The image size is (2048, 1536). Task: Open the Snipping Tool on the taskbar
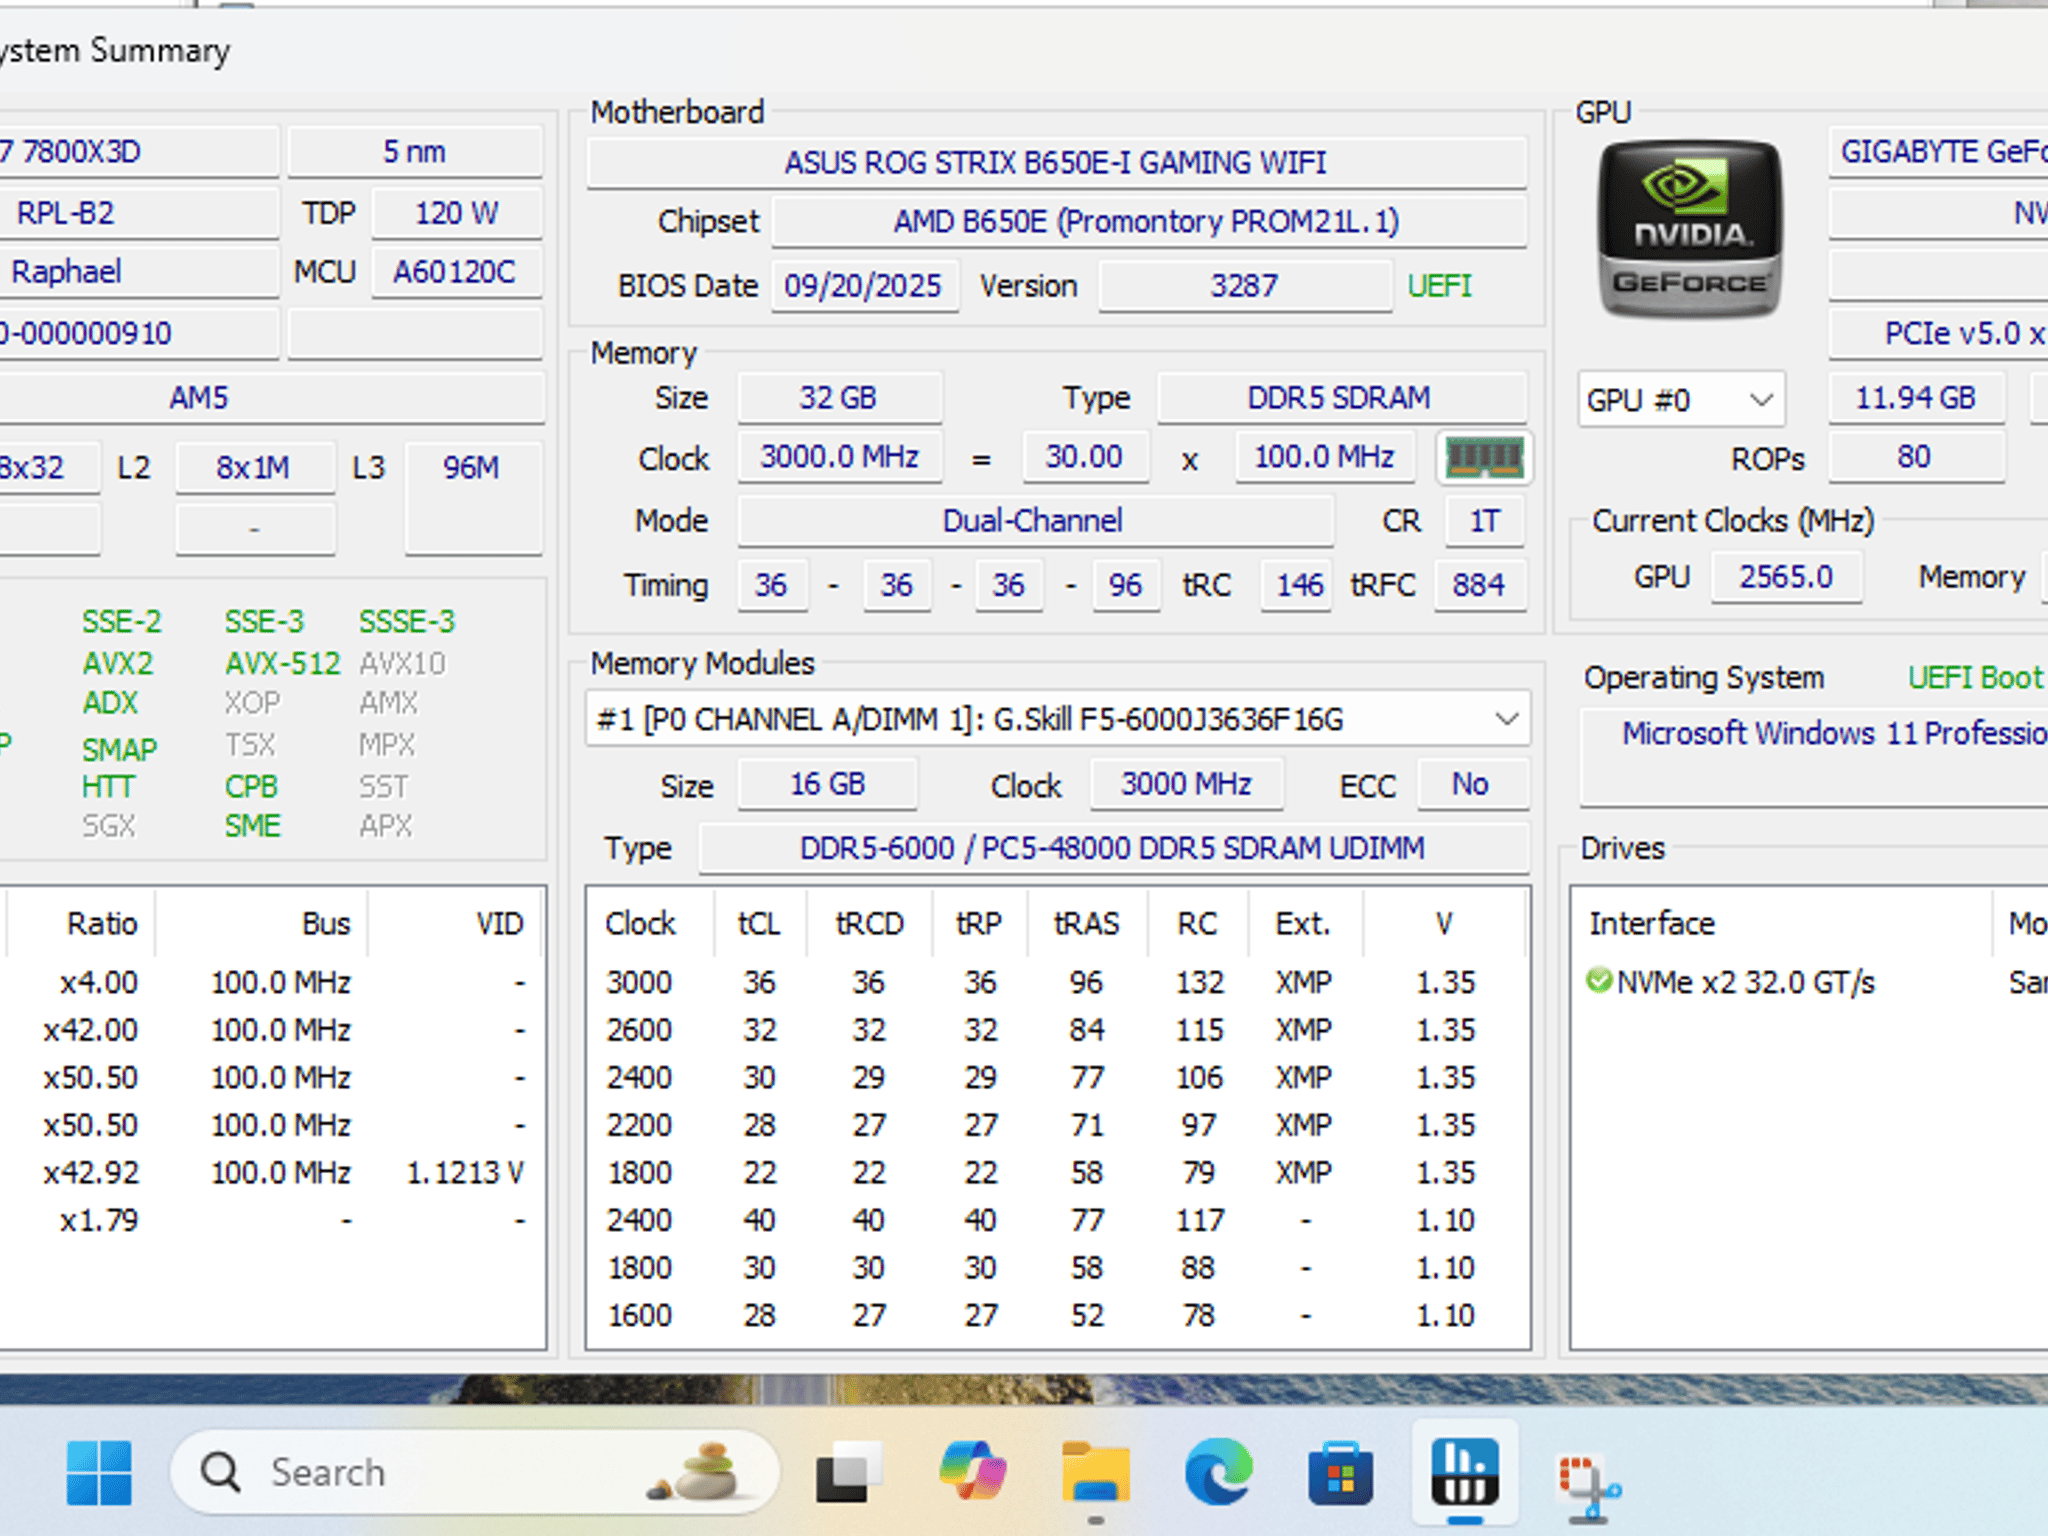[1588, 1478]
